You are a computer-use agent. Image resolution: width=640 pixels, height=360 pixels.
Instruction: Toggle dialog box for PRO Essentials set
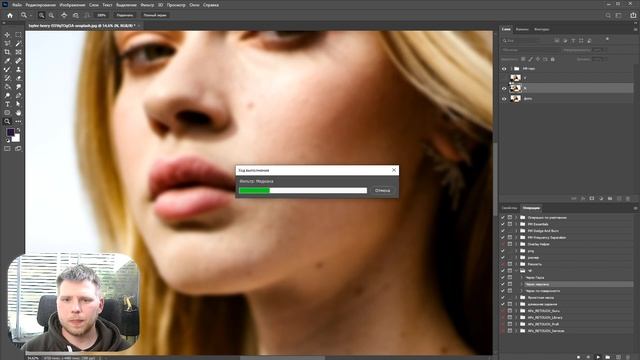pyautogui.click(x=510, y=224)
